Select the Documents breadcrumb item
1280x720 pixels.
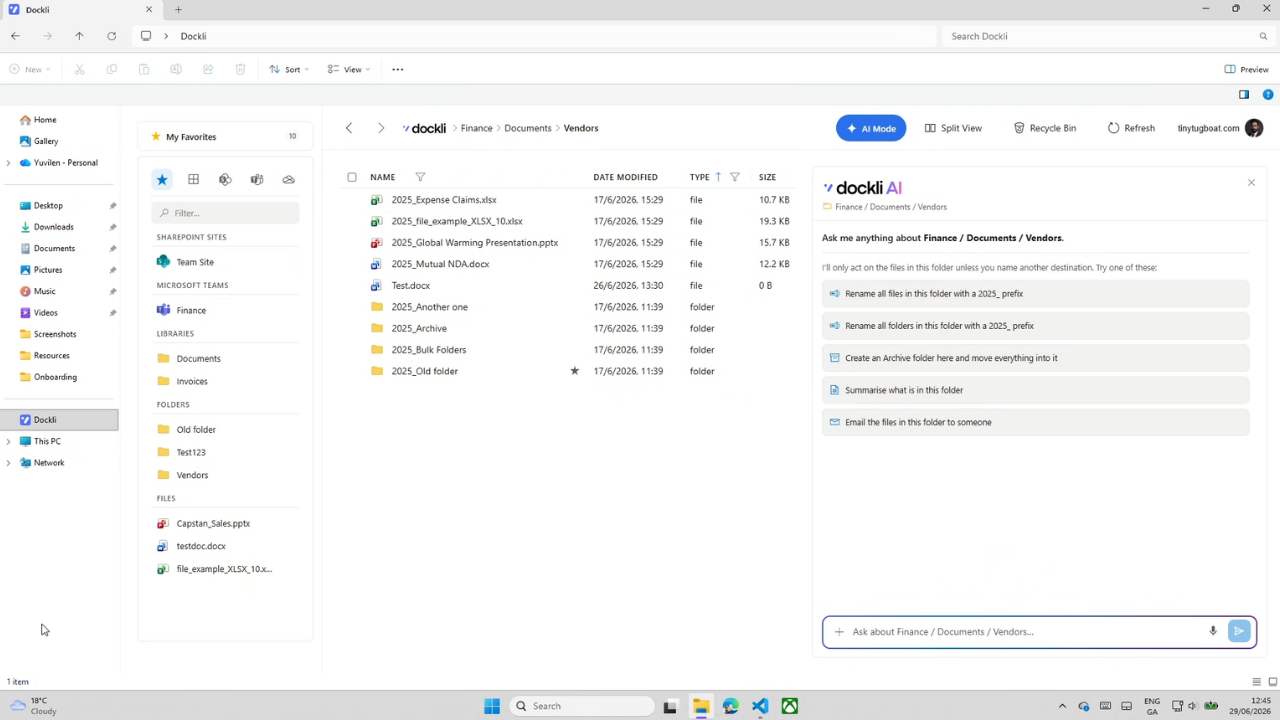528,128
